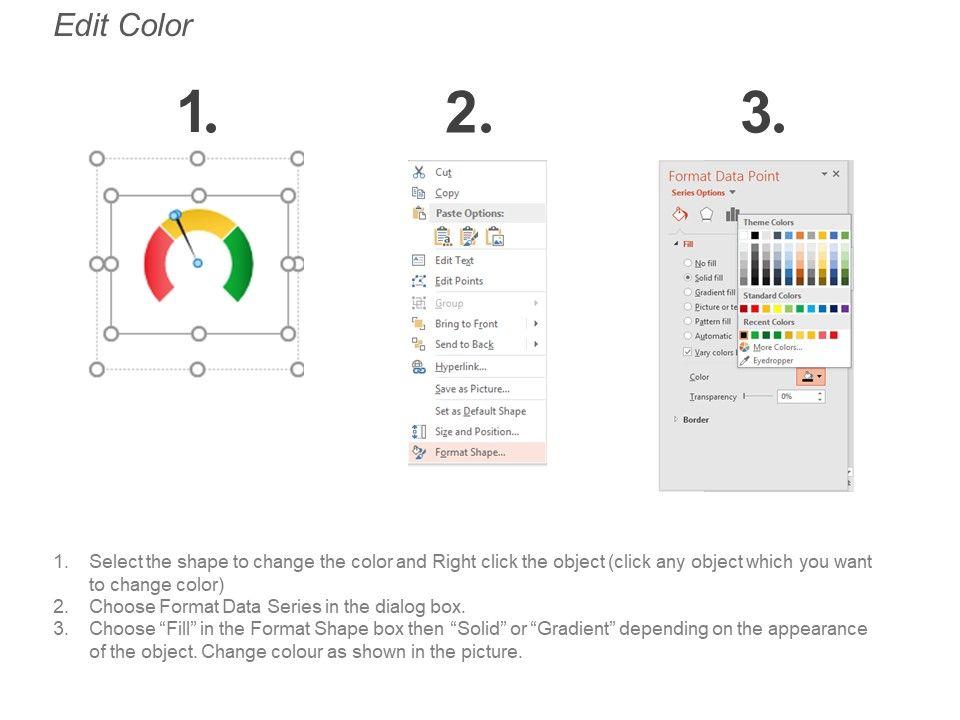
Task: Select the Gradient fill option
Action: pos(687,292)
